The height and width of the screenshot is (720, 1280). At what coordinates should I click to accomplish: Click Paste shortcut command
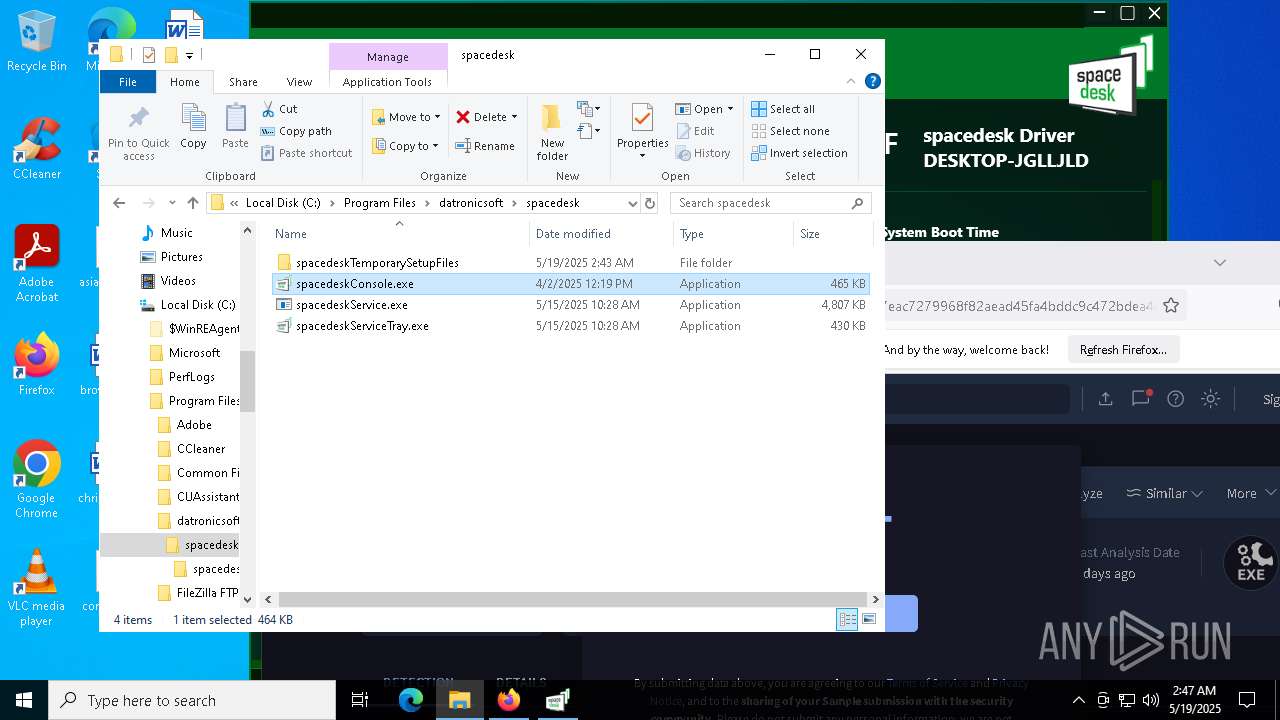(306, 153)
